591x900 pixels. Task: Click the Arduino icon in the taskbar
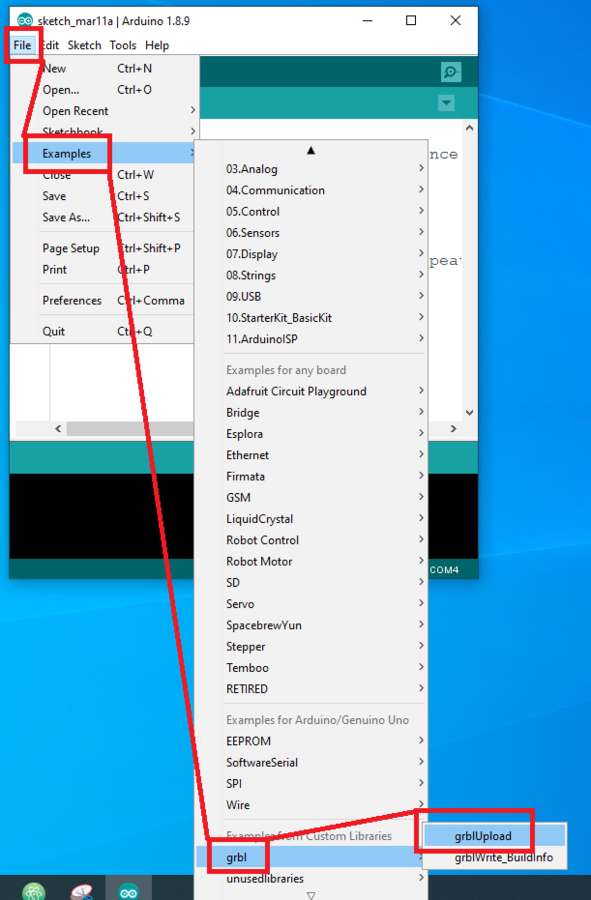(x=128, y=891)
